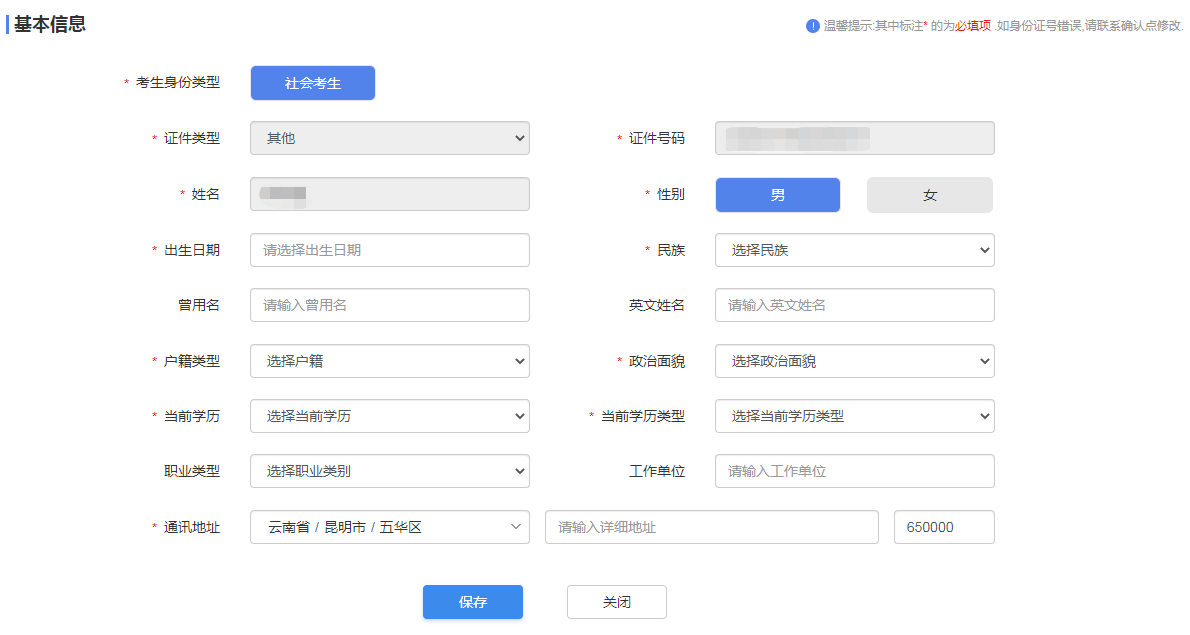Click the 请输入详细地址 input field

(711, 527)
